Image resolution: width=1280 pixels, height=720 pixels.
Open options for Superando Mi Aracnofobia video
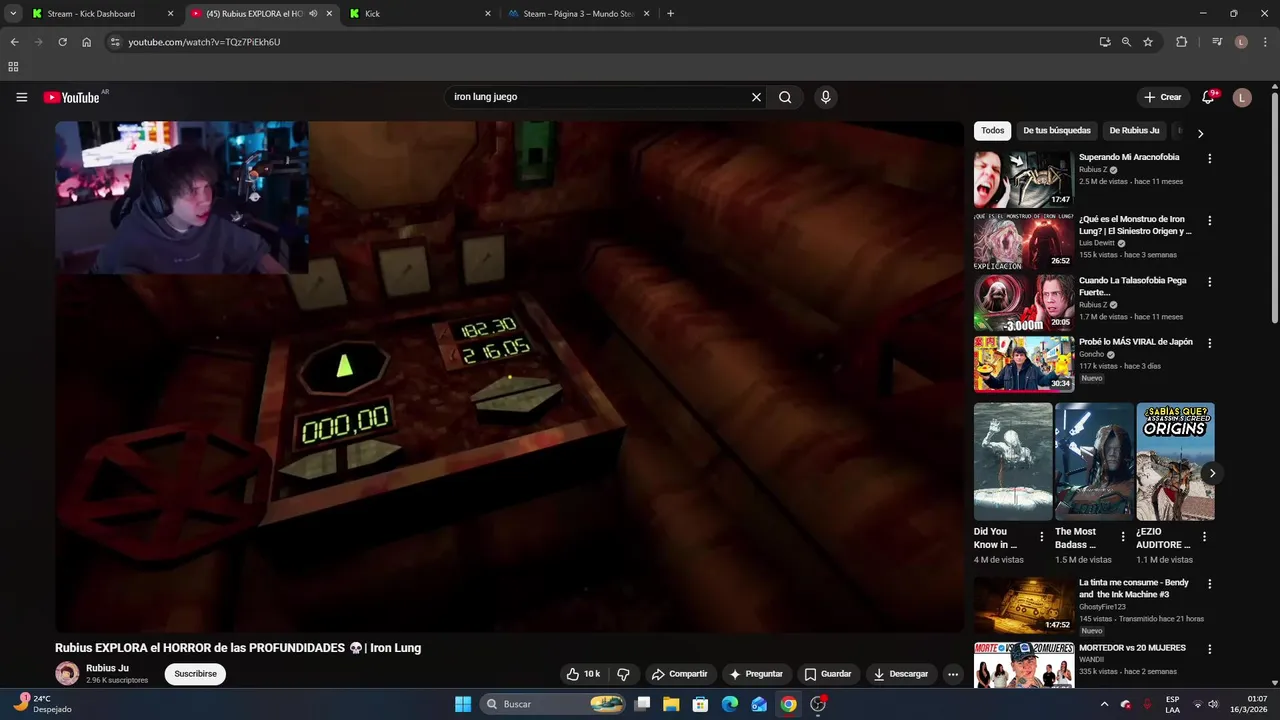pos(1209,158)
